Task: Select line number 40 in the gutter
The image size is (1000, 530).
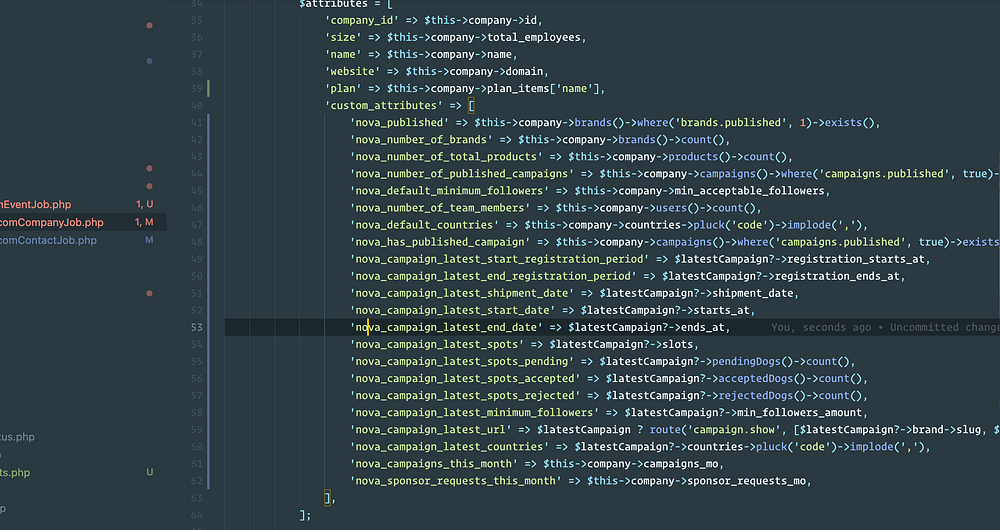Action: point(196,106)
